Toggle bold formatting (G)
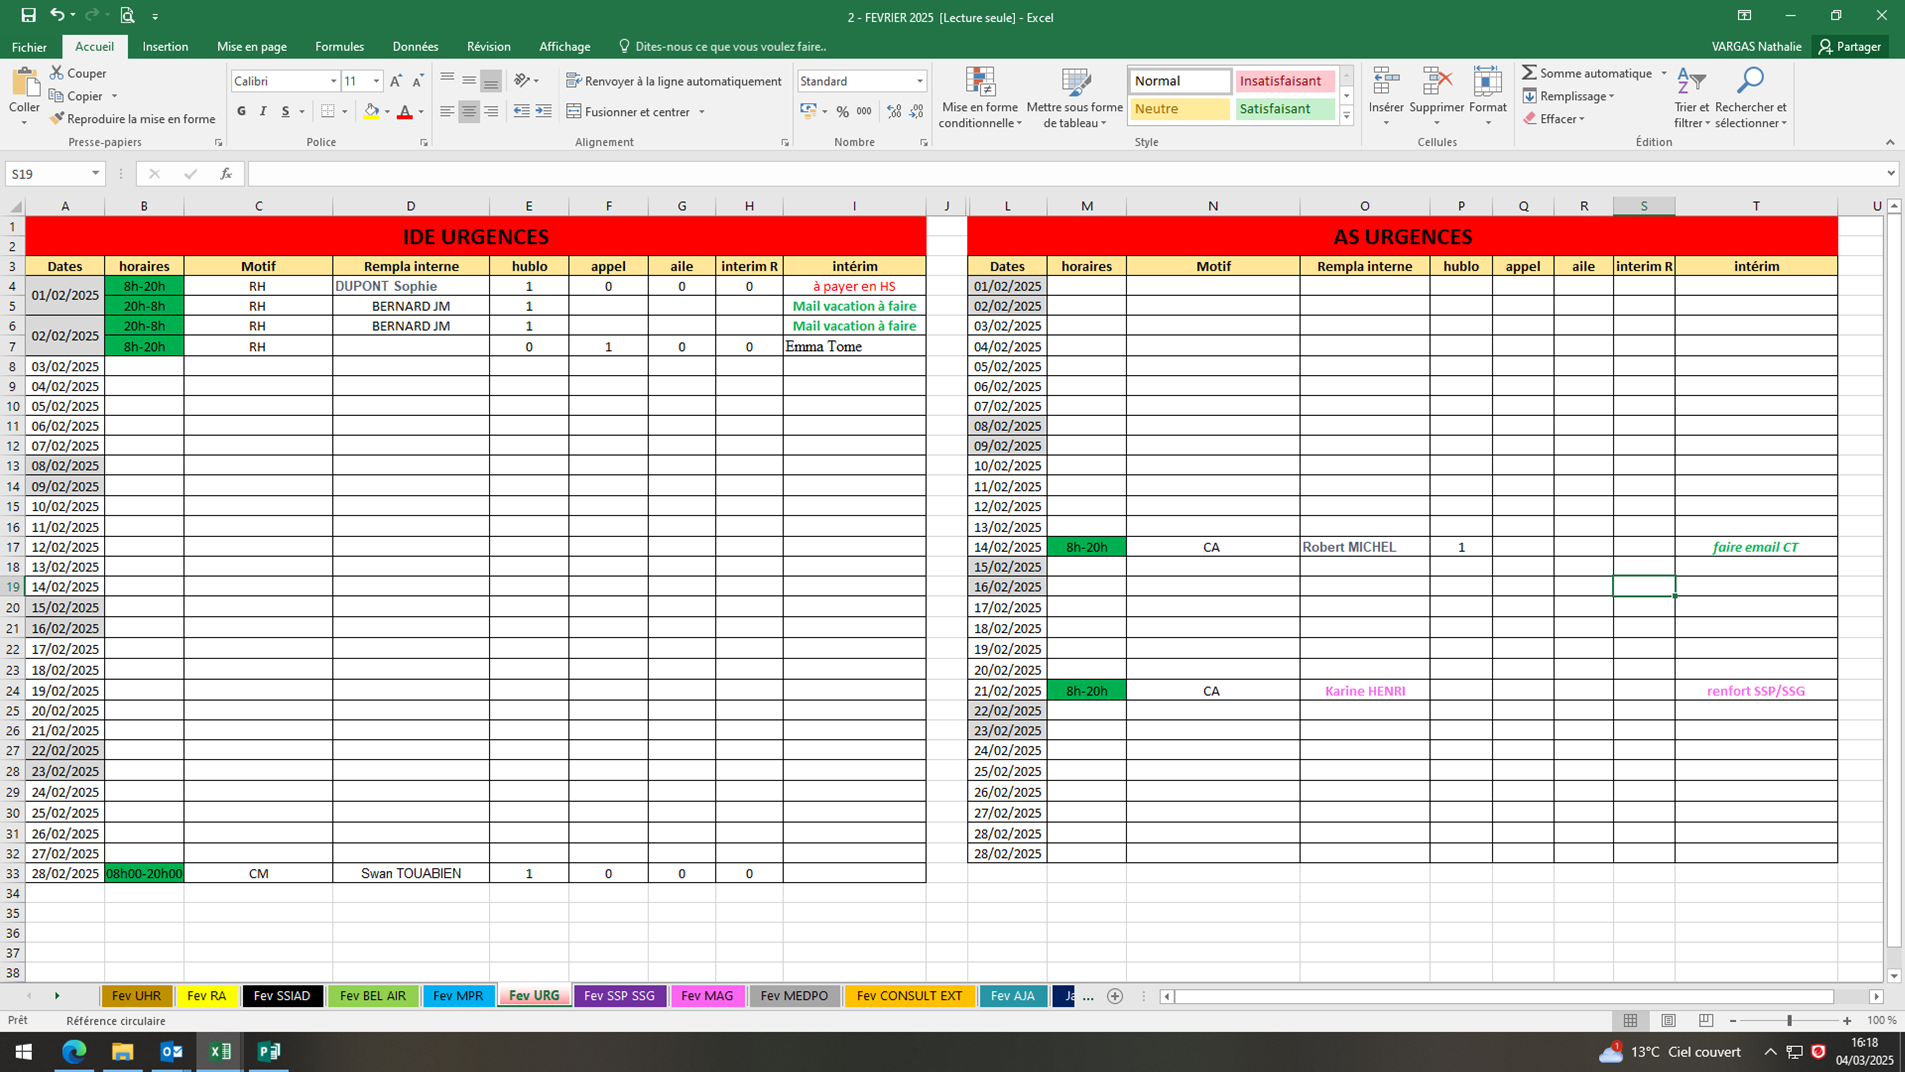 pyautogui.click(x=241, y=112)
